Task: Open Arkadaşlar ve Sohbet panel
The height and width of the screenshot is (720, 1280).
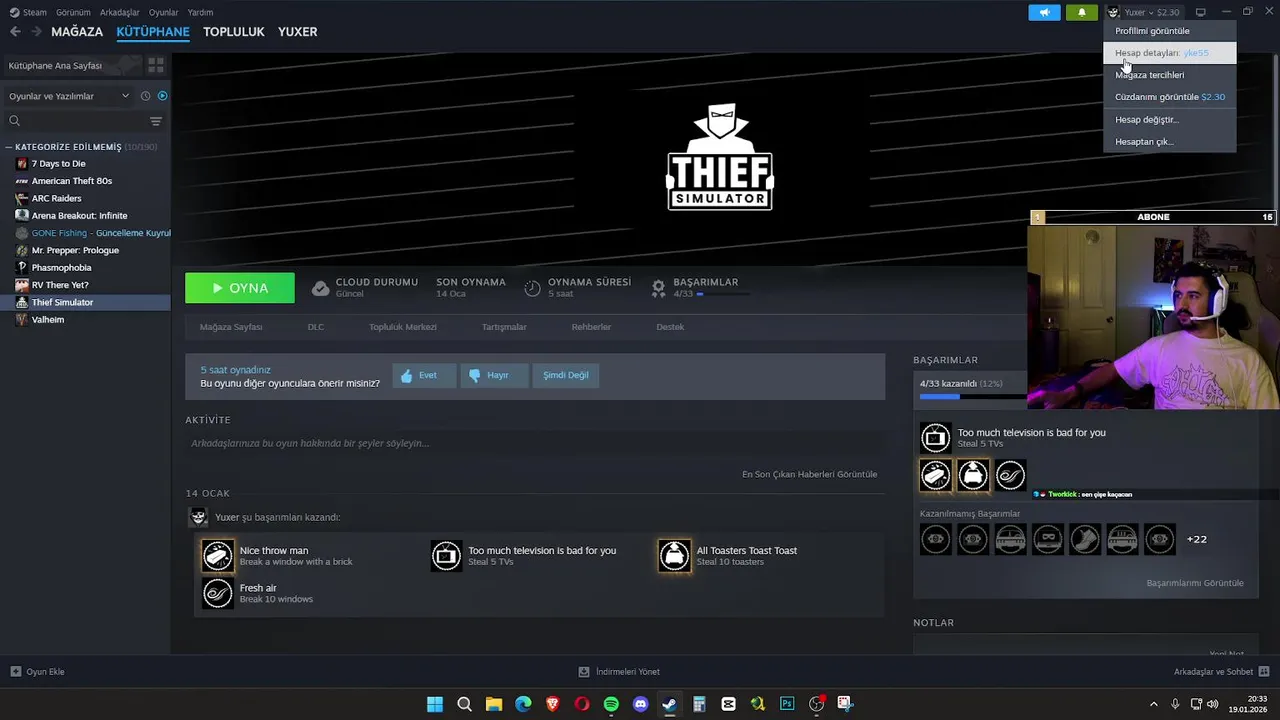Action: [x=1221, y=672]
